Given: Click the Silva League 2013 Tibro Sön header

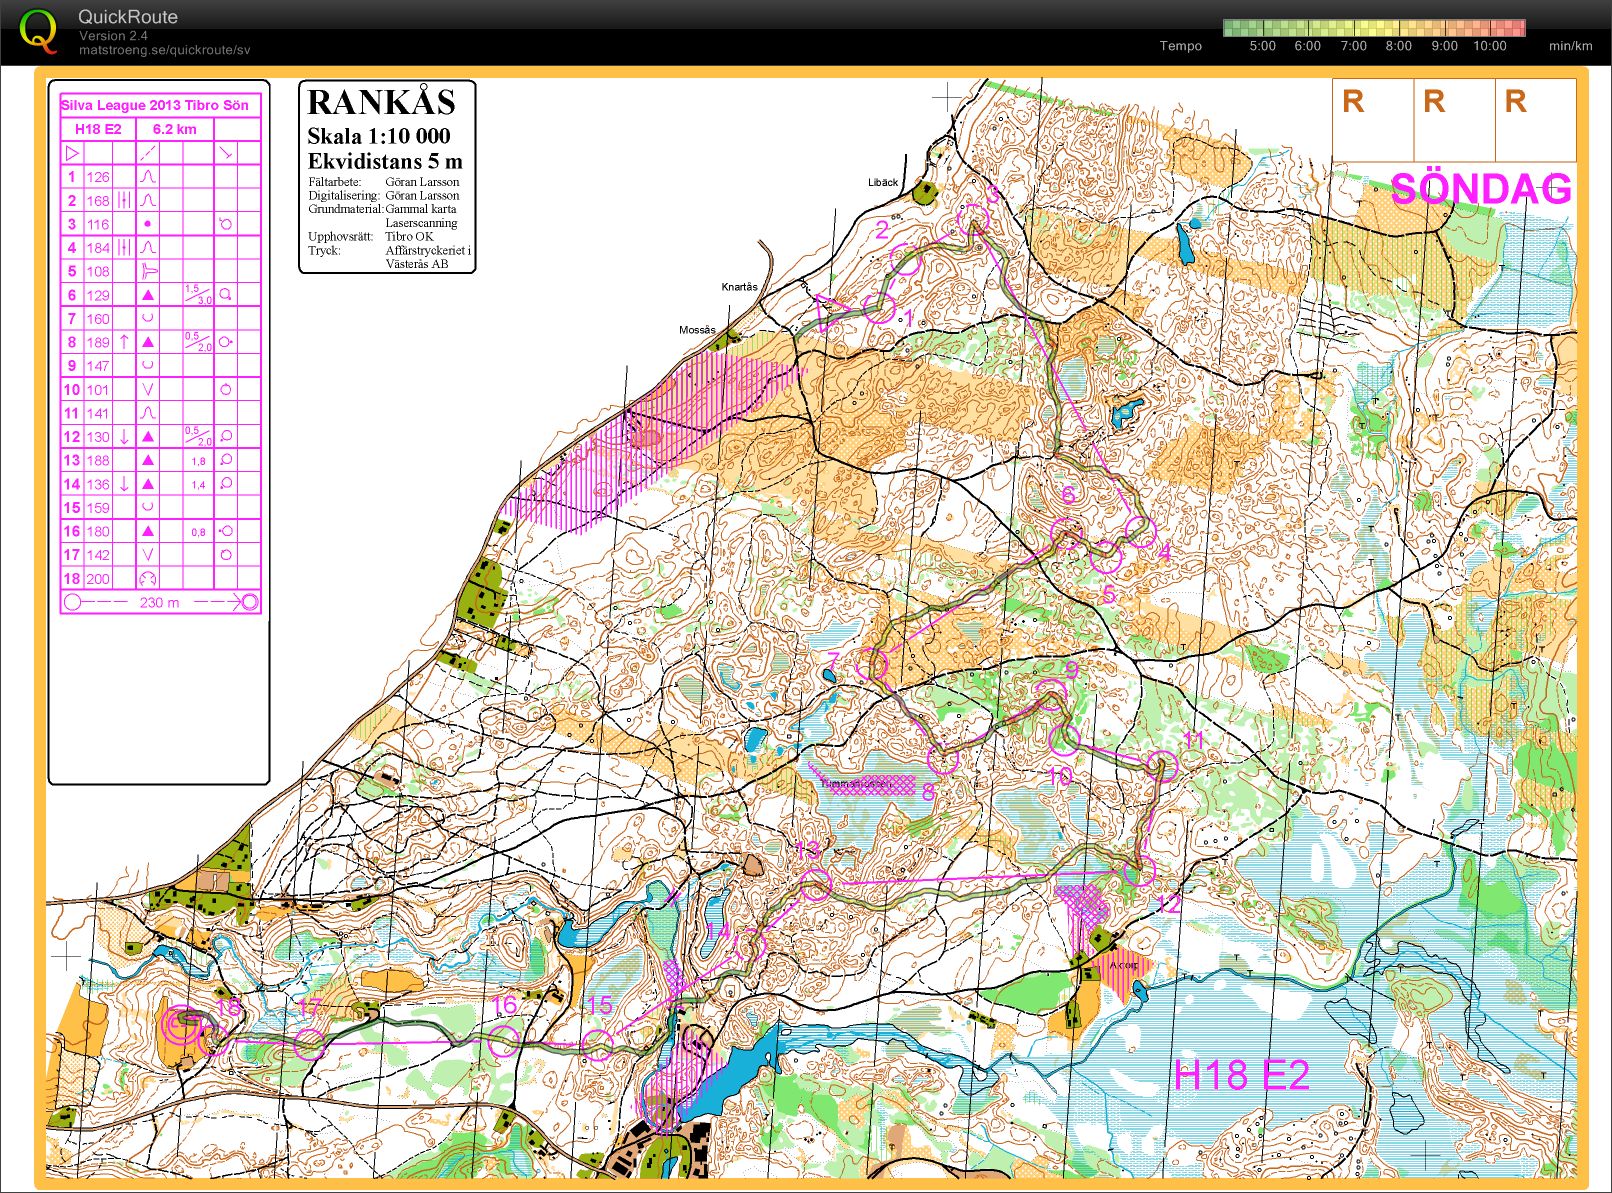Looking at the screenshot, I should pos(155,105).
